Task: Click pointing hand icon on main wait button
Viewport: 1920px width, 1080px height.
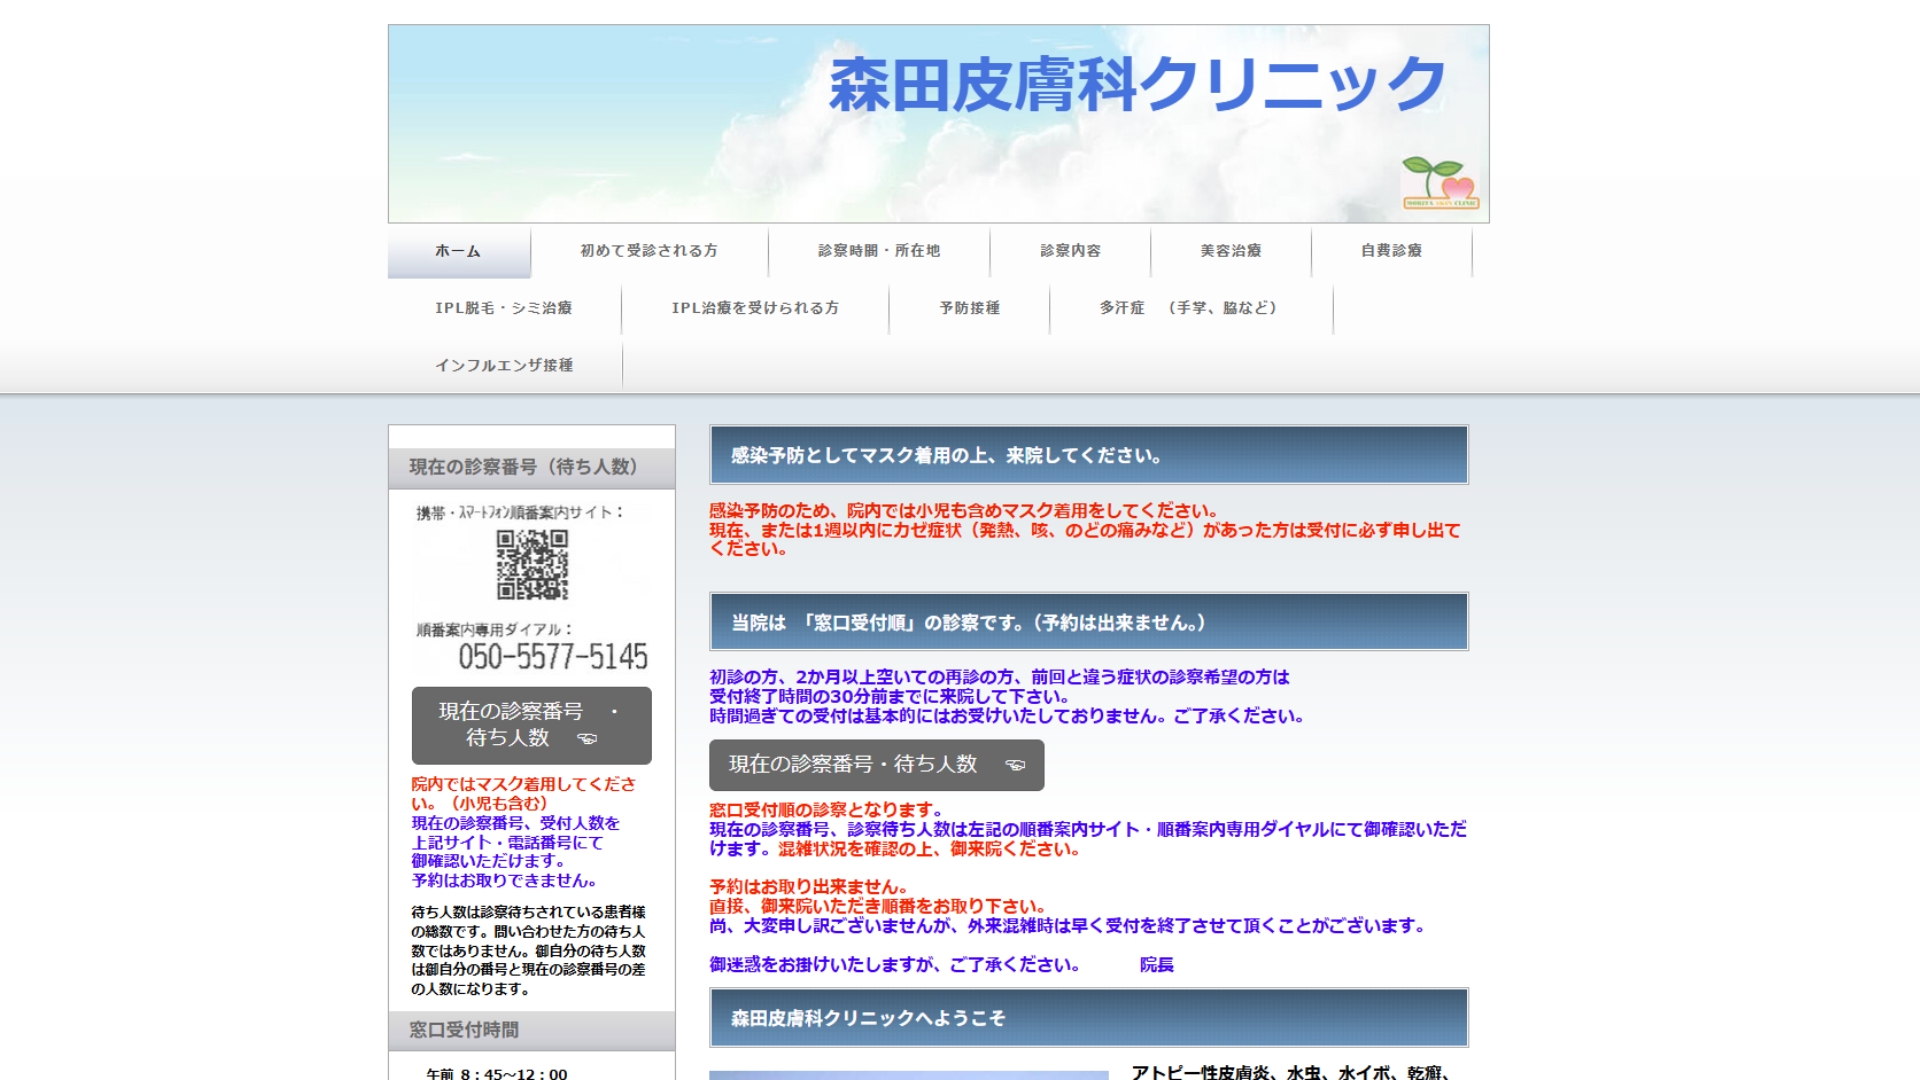Action: [1015, 765]
